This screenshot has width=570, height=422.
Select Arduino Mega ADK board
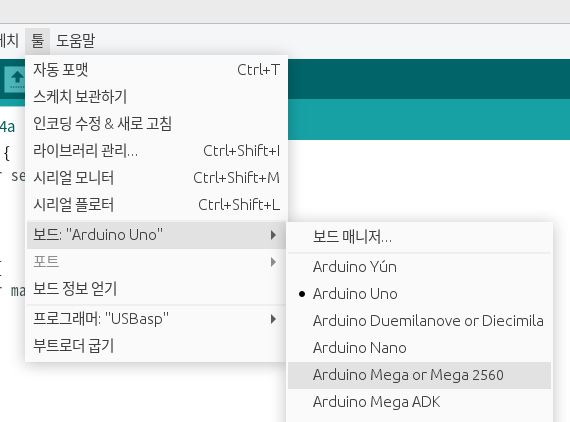[420, 402]
